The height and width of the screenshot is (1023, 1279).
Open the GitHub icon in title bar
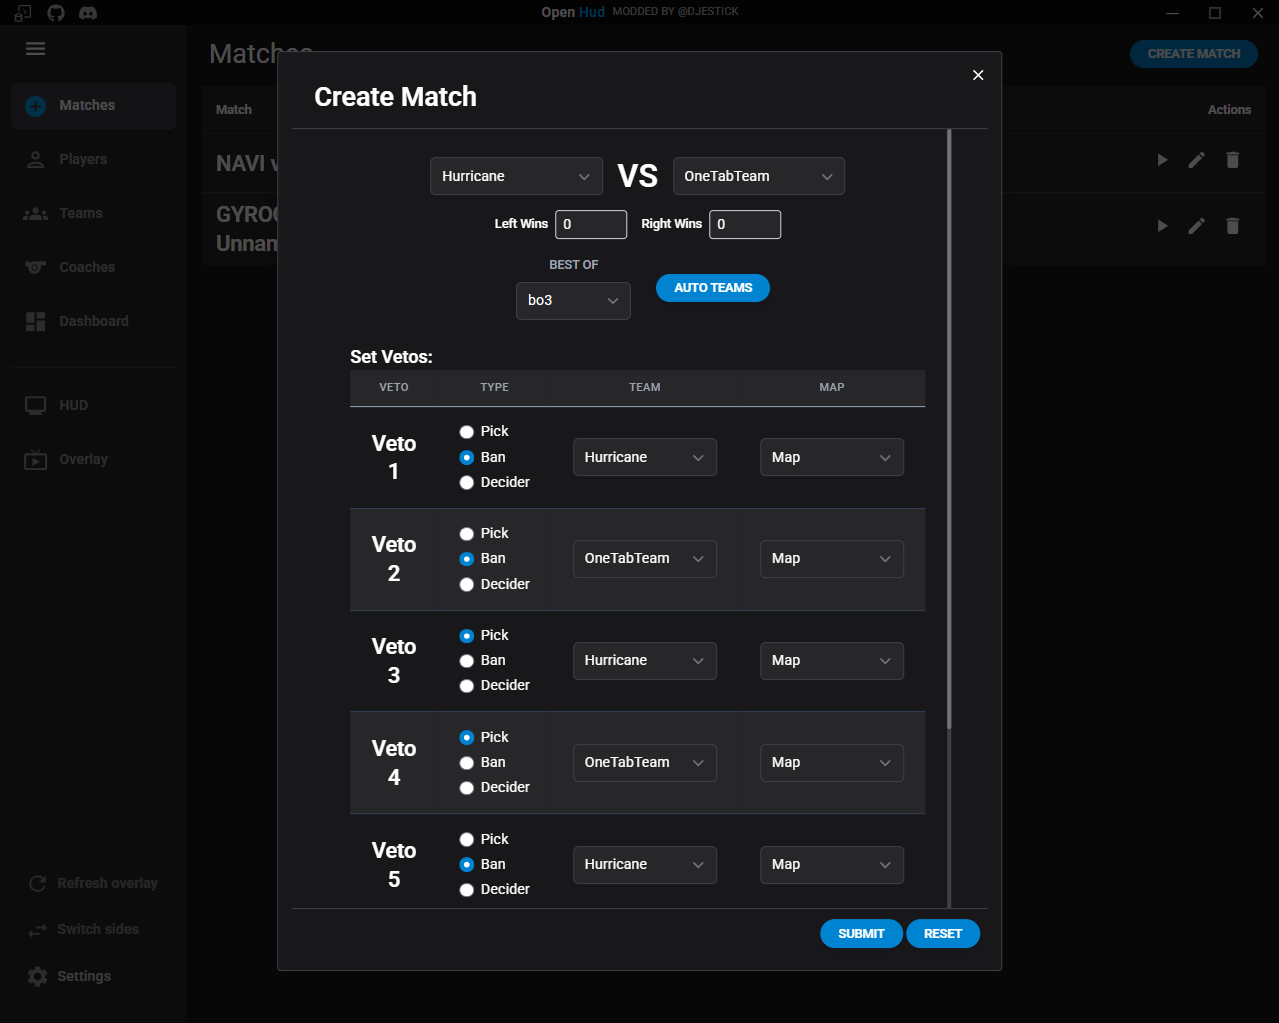coord(56,13)
